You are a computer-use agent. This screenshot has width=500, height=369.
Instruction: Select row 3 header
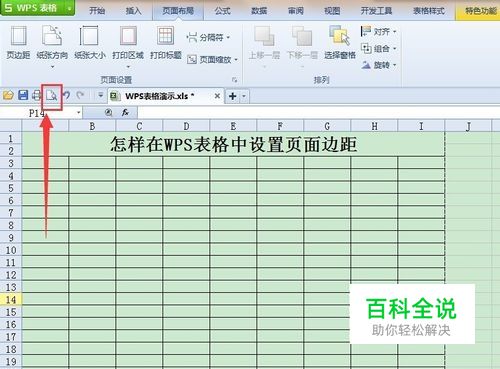[x=11, y=163]
